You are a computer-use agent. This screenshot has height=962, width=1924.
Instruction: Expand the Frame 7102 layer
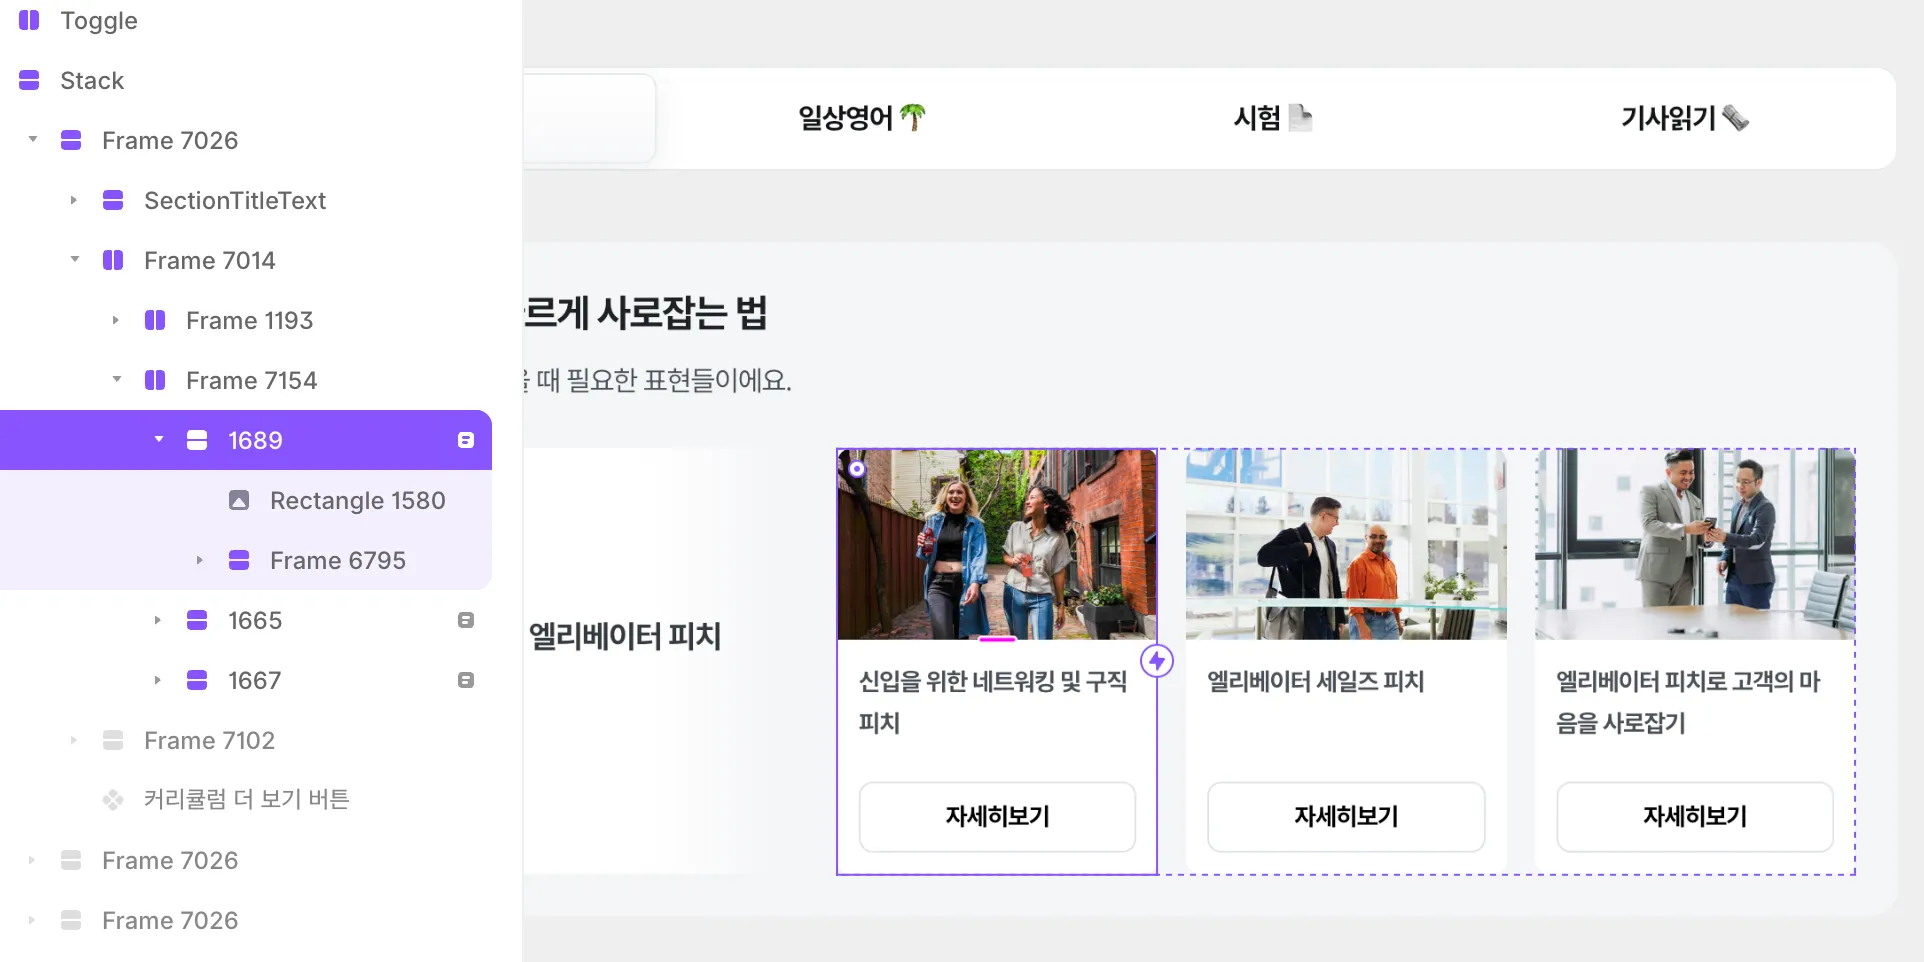74,740
